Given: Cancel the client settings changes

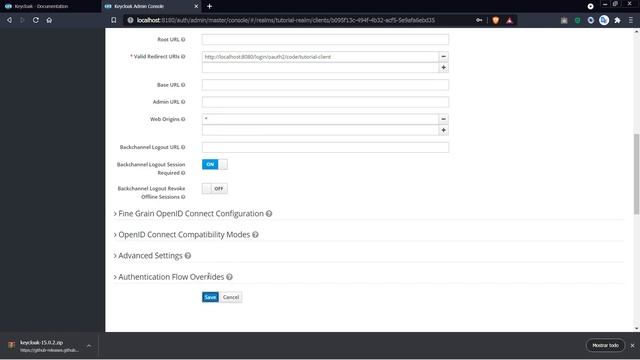Looking at the screenshot, I should [x=231, y=297].
